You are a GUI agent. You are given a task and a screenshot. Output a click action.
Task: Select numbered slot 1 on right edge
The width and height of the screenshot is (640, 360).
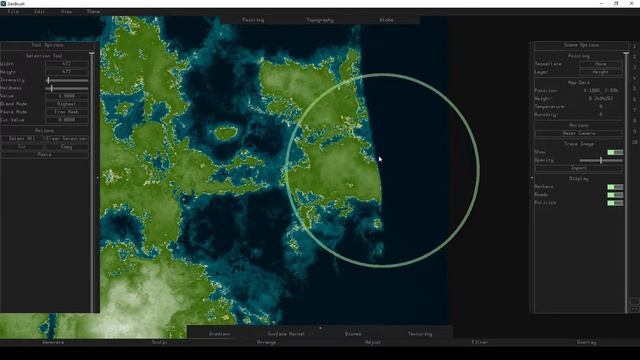(x=635, y=47)
